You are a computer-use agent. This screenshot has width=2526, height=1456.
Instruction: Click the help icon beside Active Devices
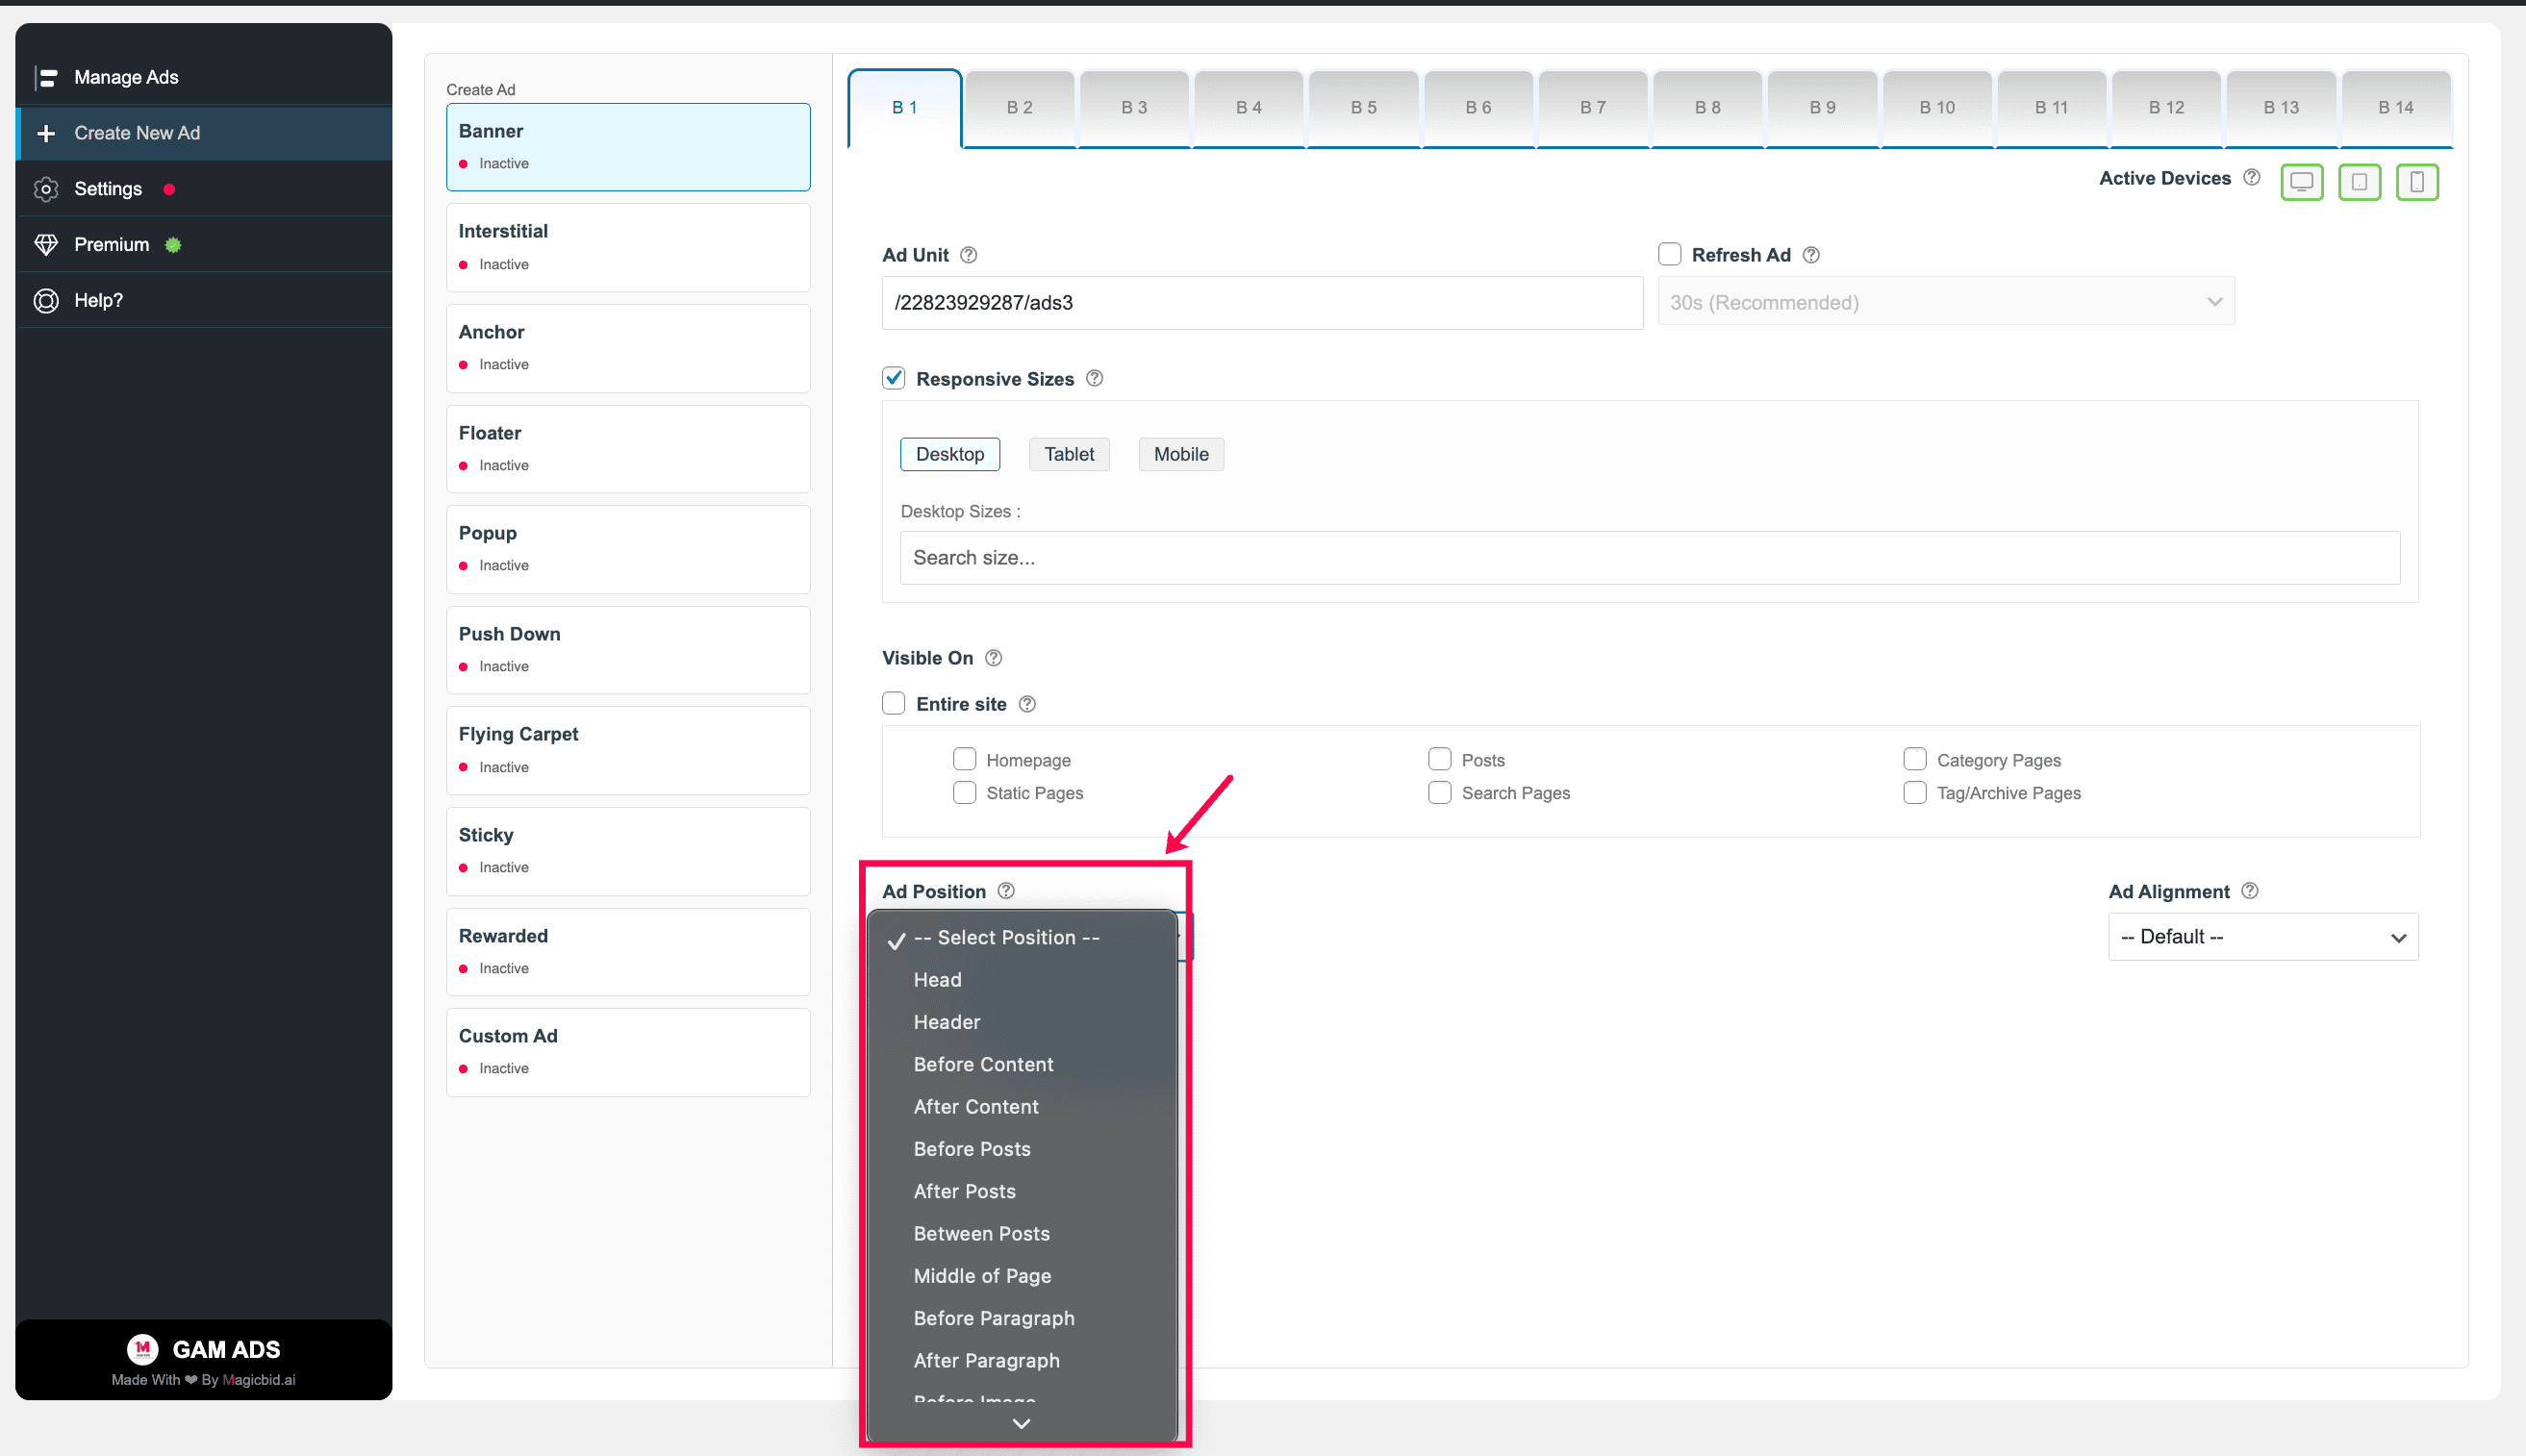coord(2251,177)
